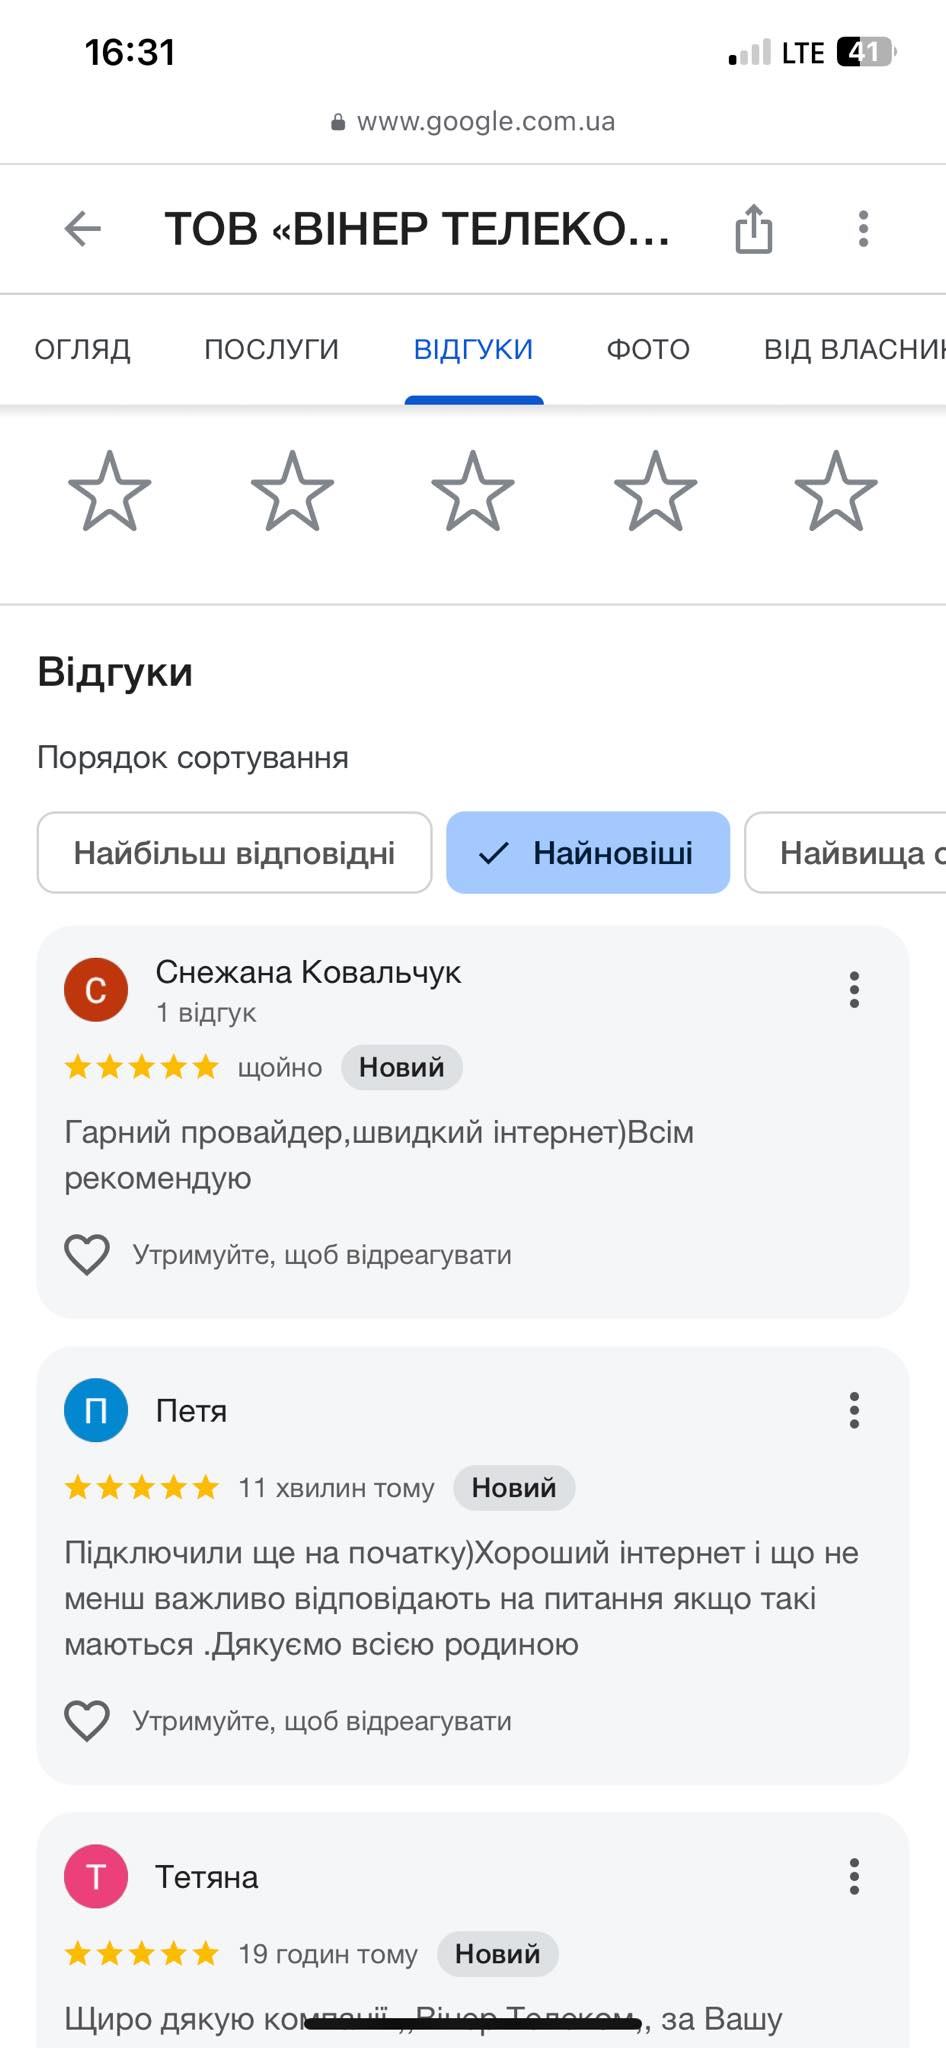Open options menu for Снежана Ковальчук's review
The image size is (946, 2048).
[x=854, y=989]
